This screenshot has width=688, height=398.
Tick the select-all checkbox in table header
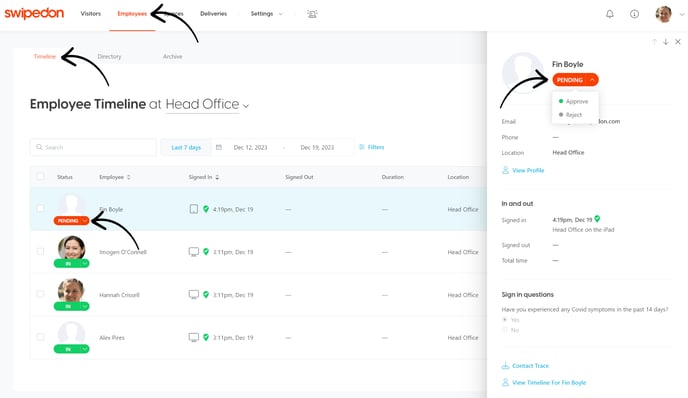click(x=40, y=177)
